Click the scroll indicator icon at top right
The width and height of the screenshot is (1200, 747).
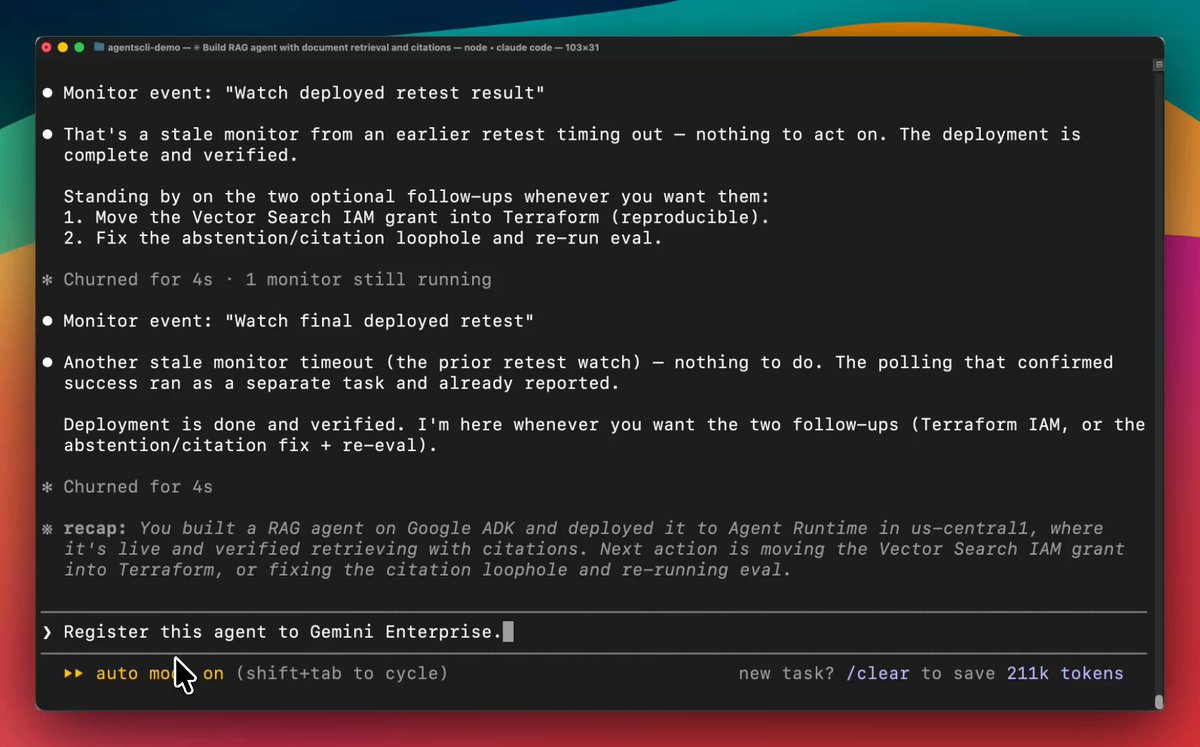(1158, 64)
